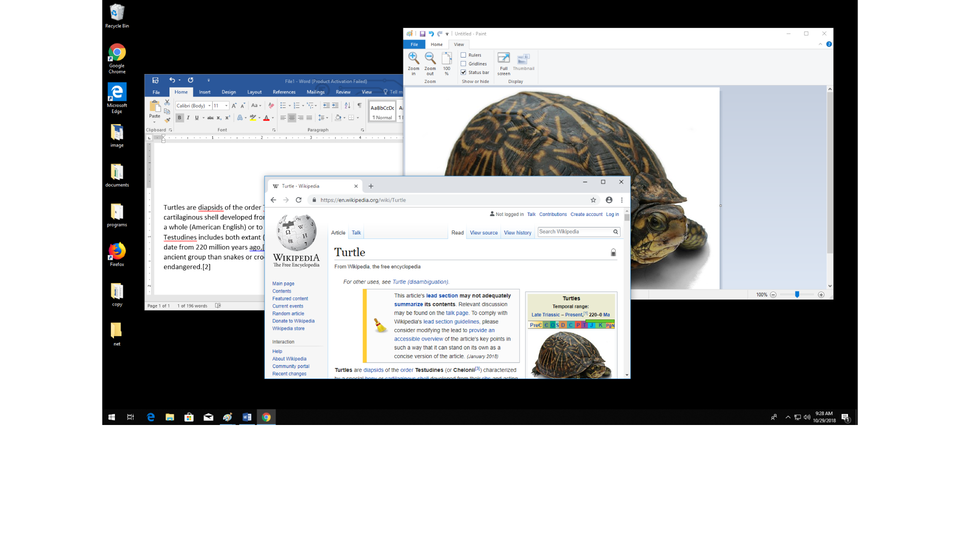The image size is (960, 540).
Task: Uncheck the Status bar checkbox in Paint
Action: [x=463, y=72]
